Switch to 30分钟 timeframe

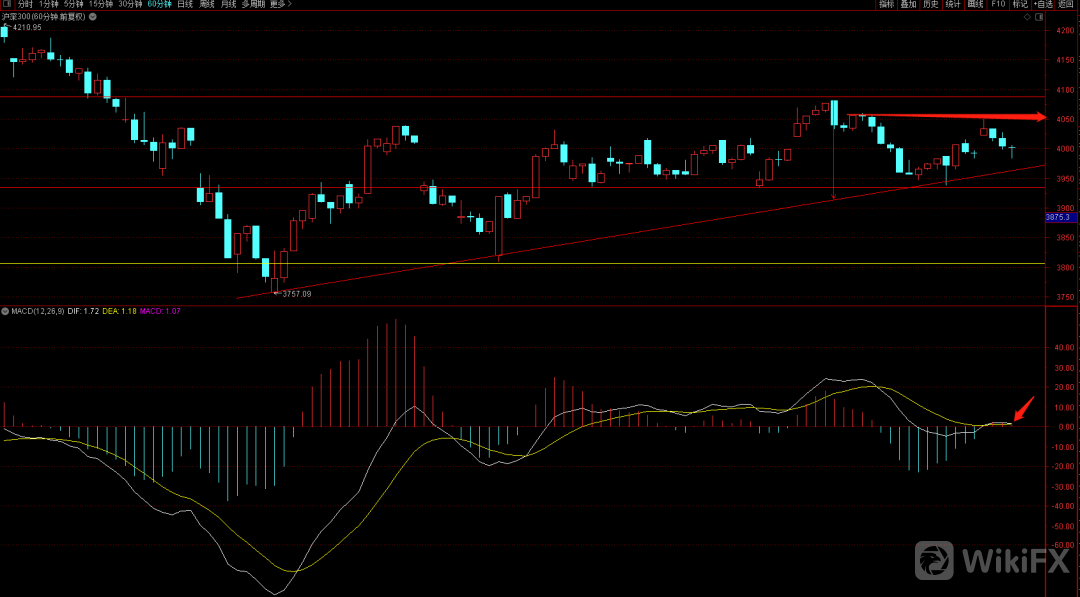tap(130, 5)
